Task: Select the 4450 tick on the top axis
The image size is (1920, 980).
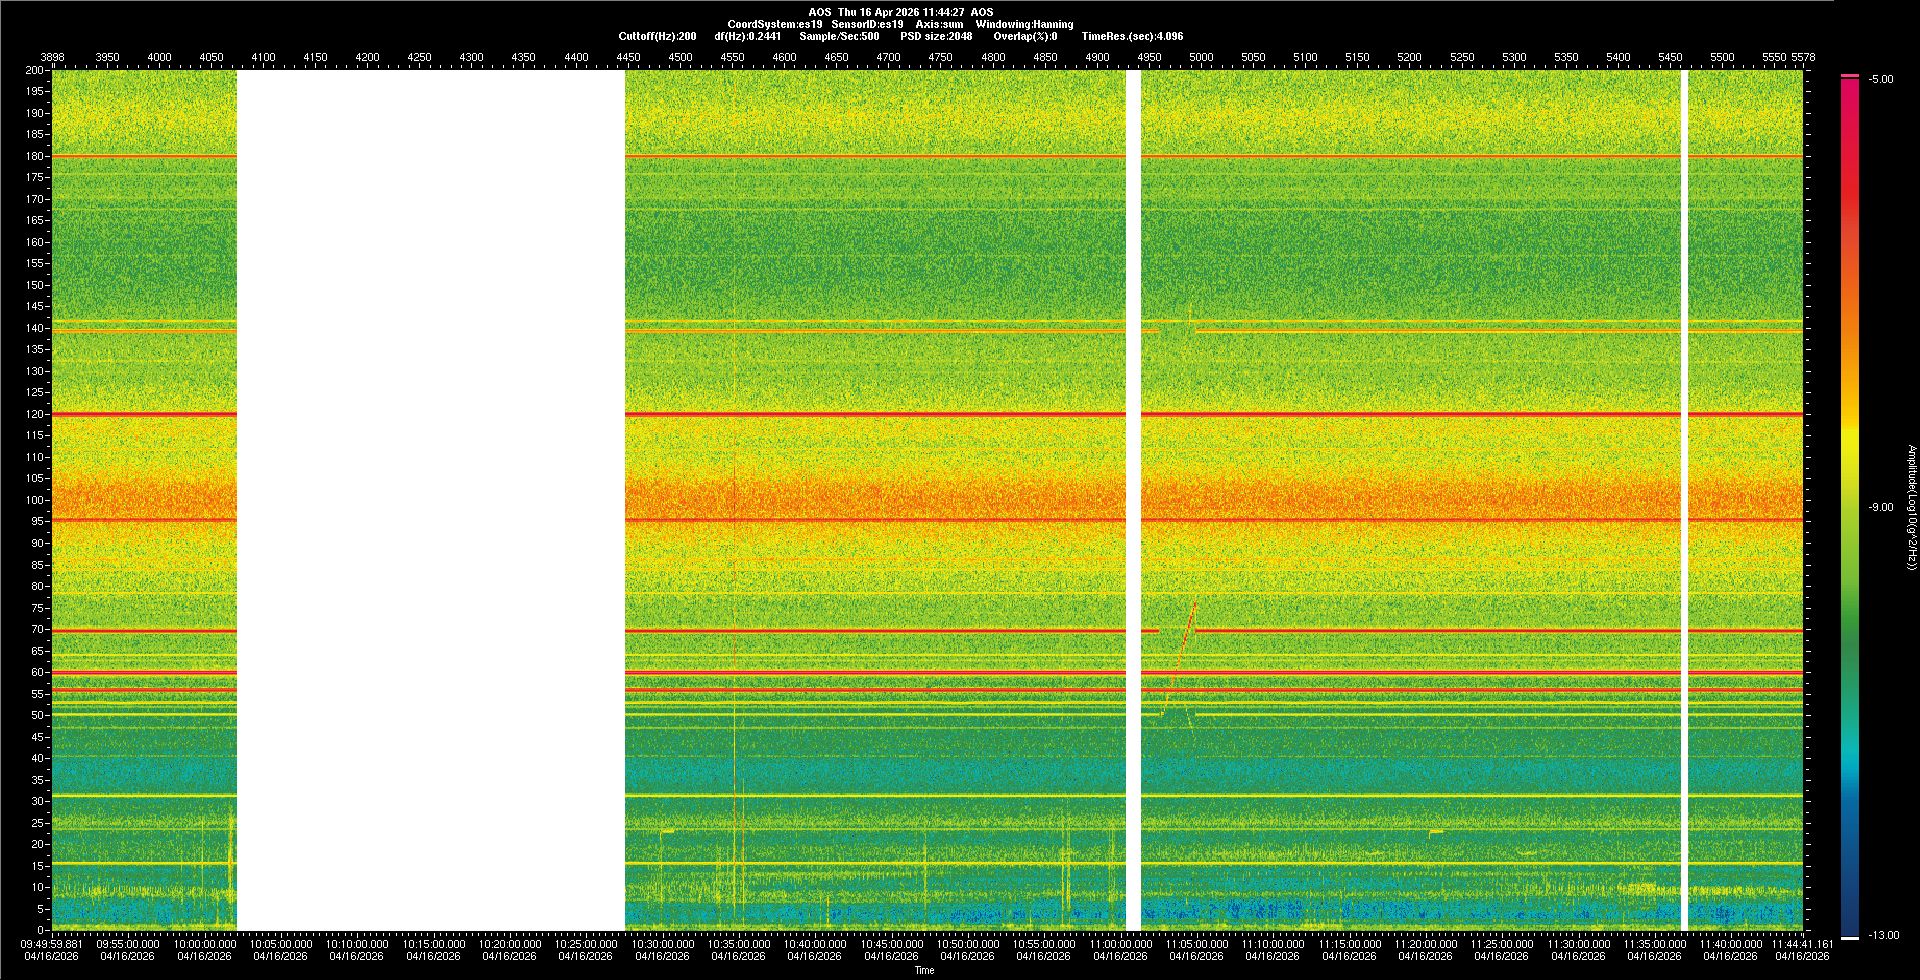Action: click(x=628, y=57)
